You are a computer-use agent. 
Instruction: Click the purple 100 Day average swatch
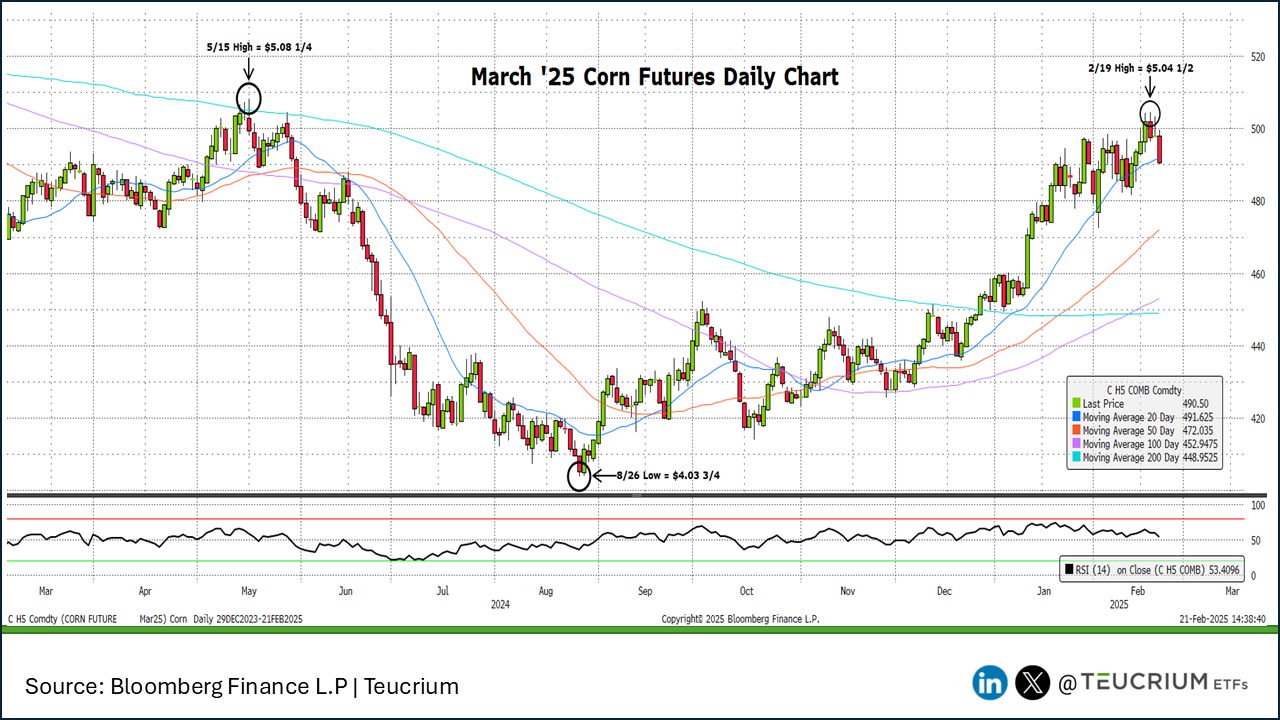1075,444
